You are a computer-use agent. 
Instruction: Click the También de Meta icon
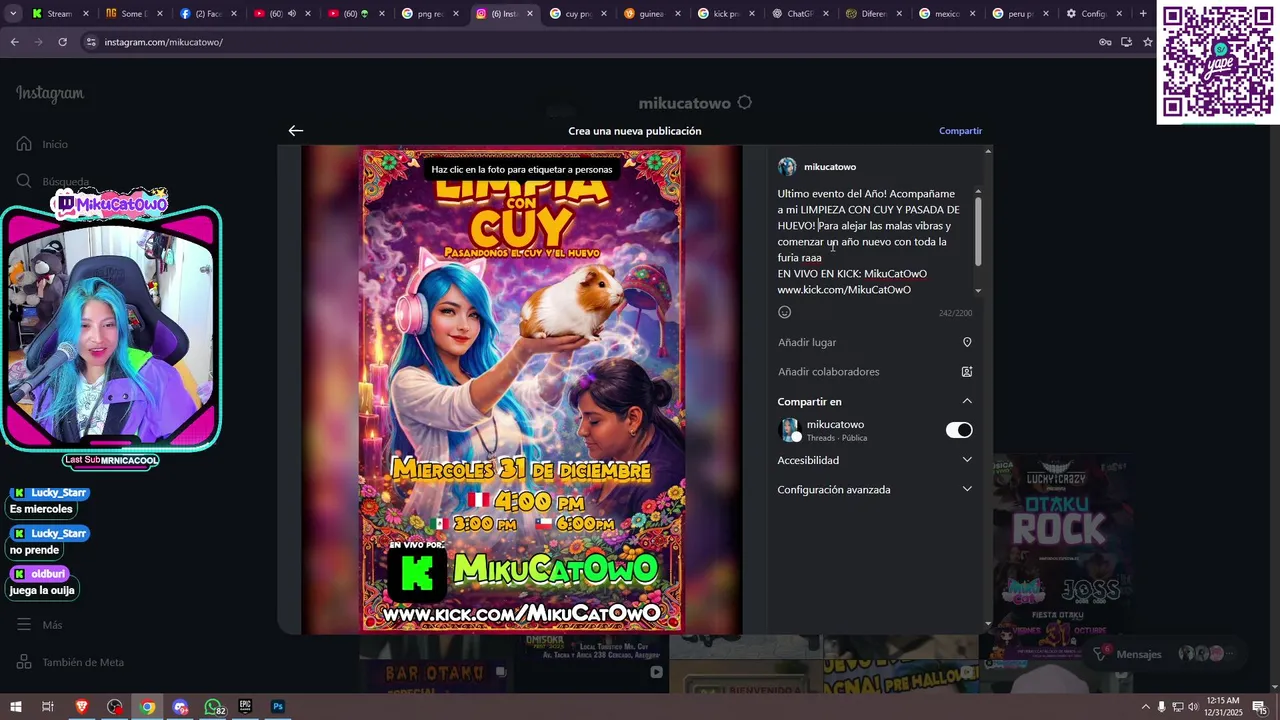click(24, 662)
